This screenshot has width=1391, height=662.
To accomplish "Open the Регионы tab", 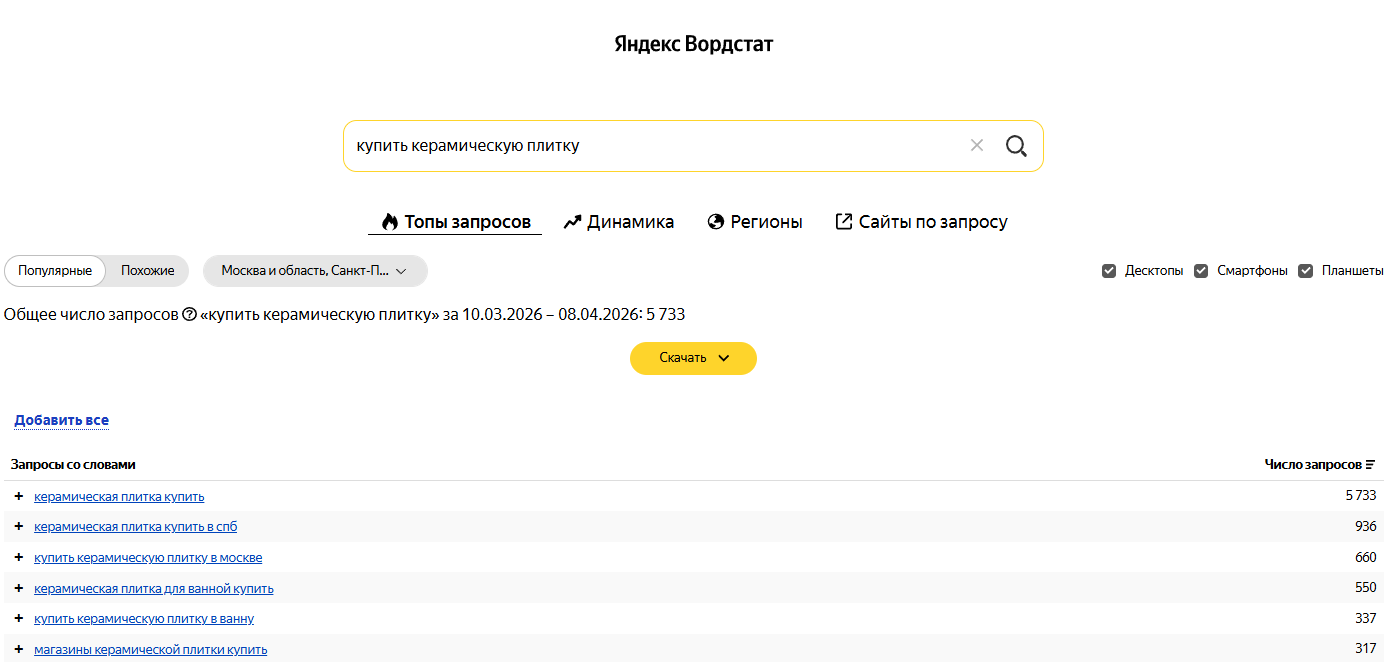I will coord(755,222).
